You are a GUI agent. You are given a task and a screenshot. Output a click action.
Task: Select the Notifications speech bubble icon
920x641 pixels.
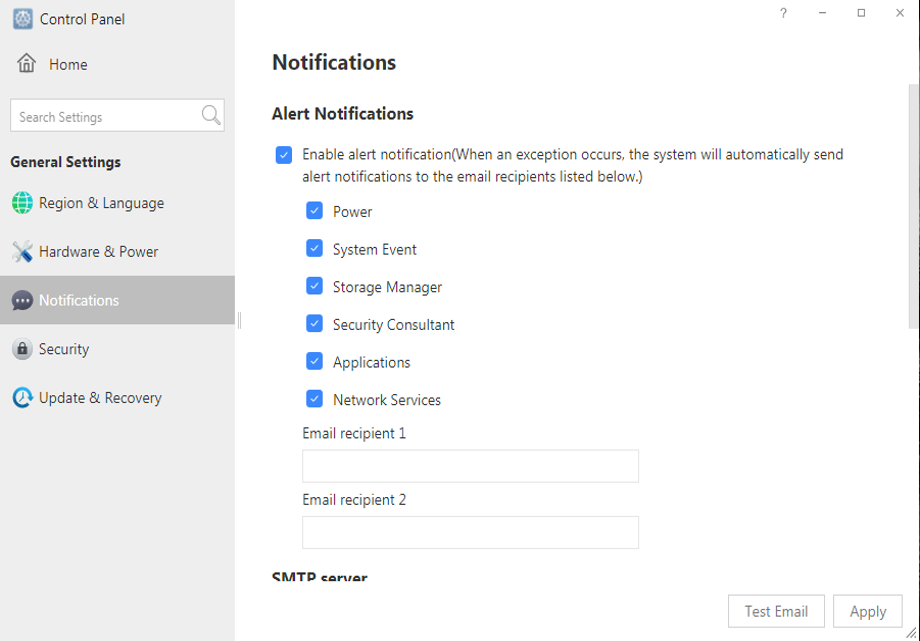pos(22,301)
